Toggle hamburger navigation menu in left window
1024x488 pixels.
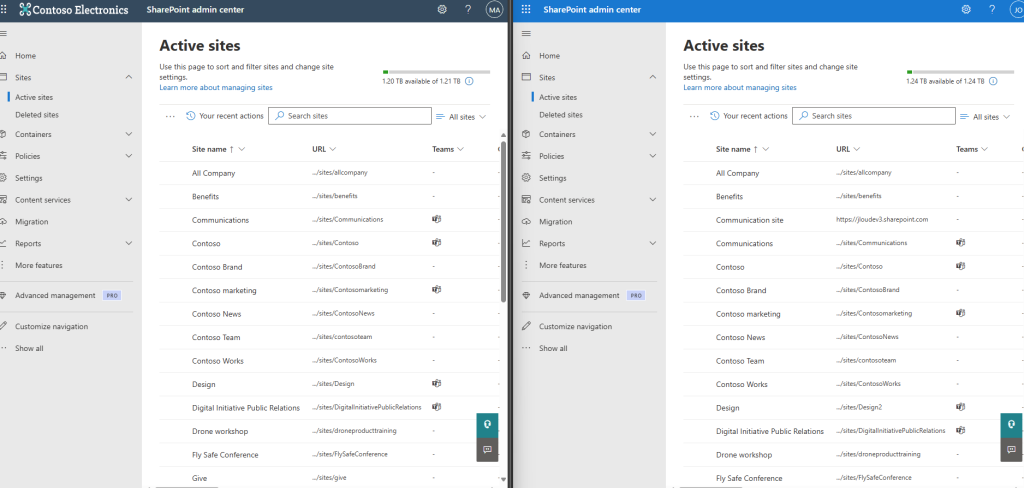(x=3, y=33)
